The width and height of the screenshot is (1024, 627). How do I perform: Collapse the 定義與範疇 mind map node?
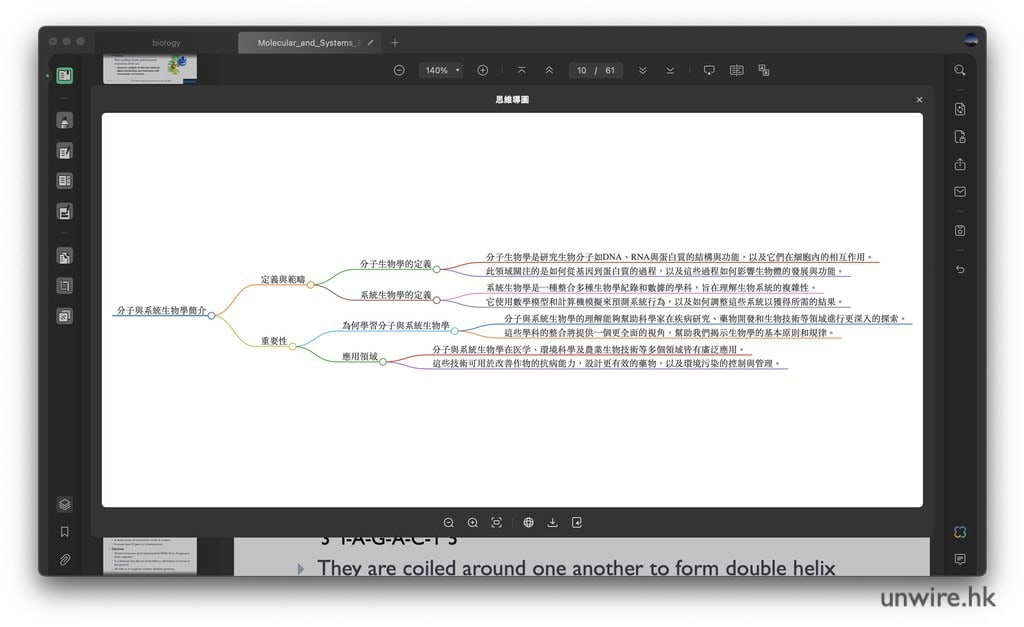[310, 284]
